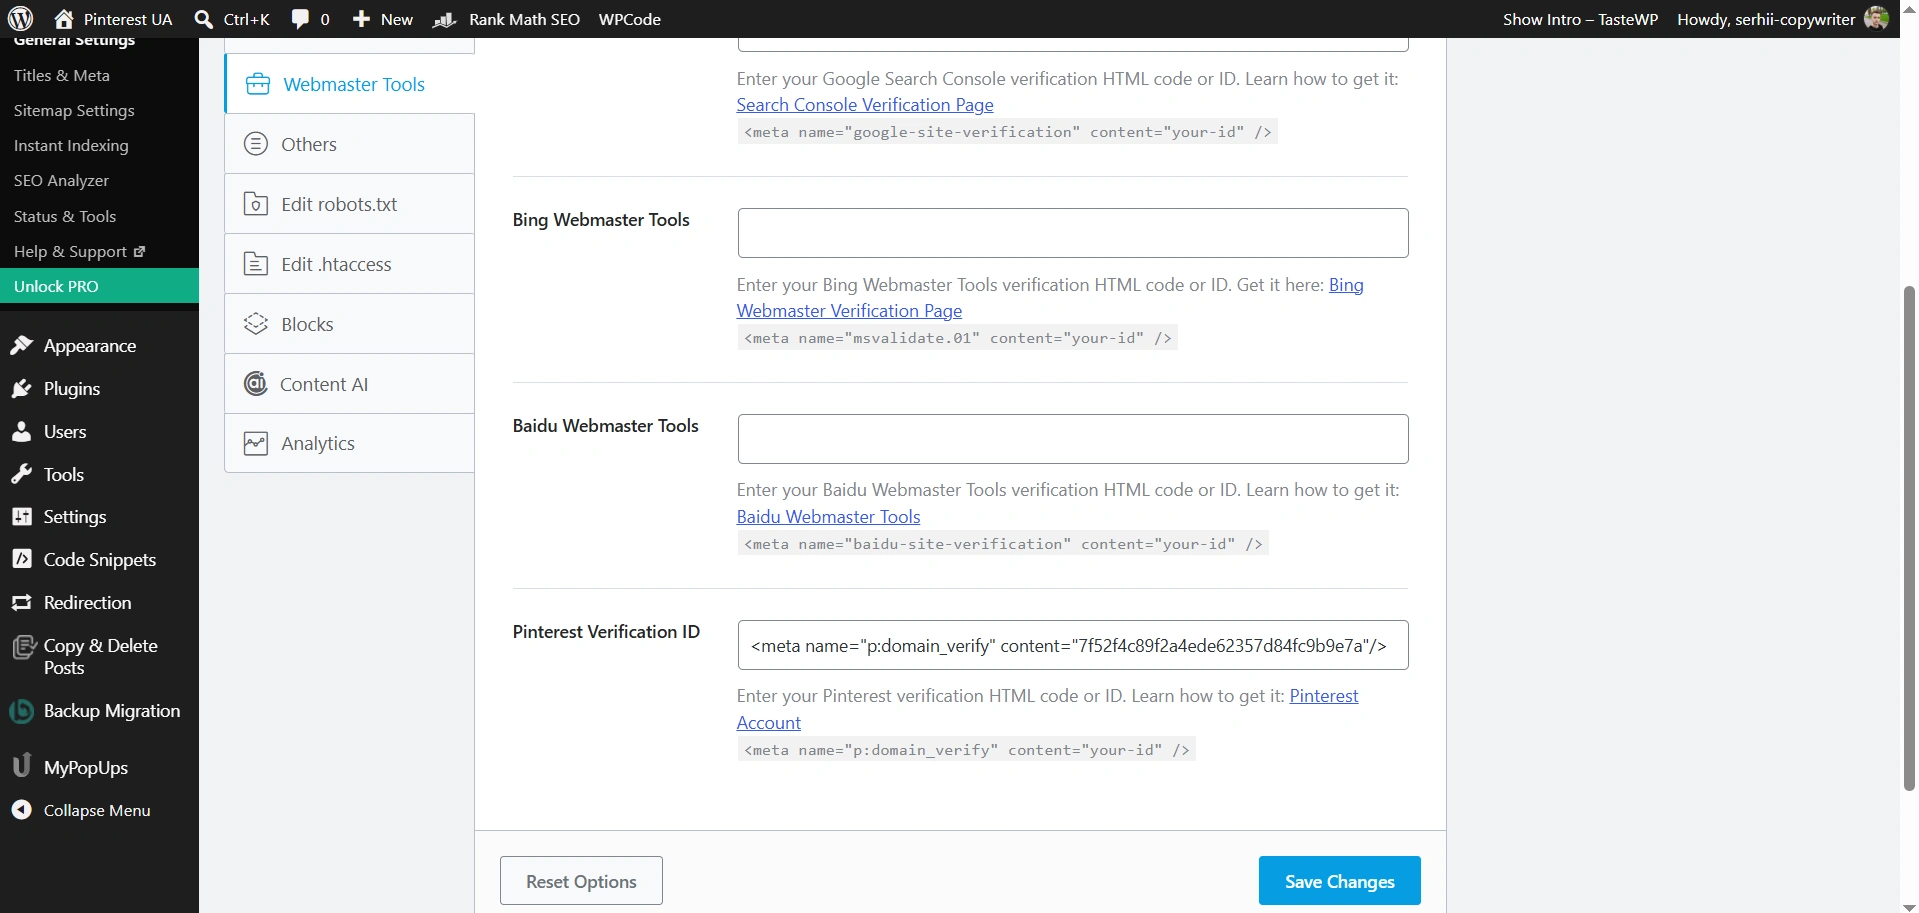Switch to the Others tab
The image size is (1919, 913).
click(350, 144)
